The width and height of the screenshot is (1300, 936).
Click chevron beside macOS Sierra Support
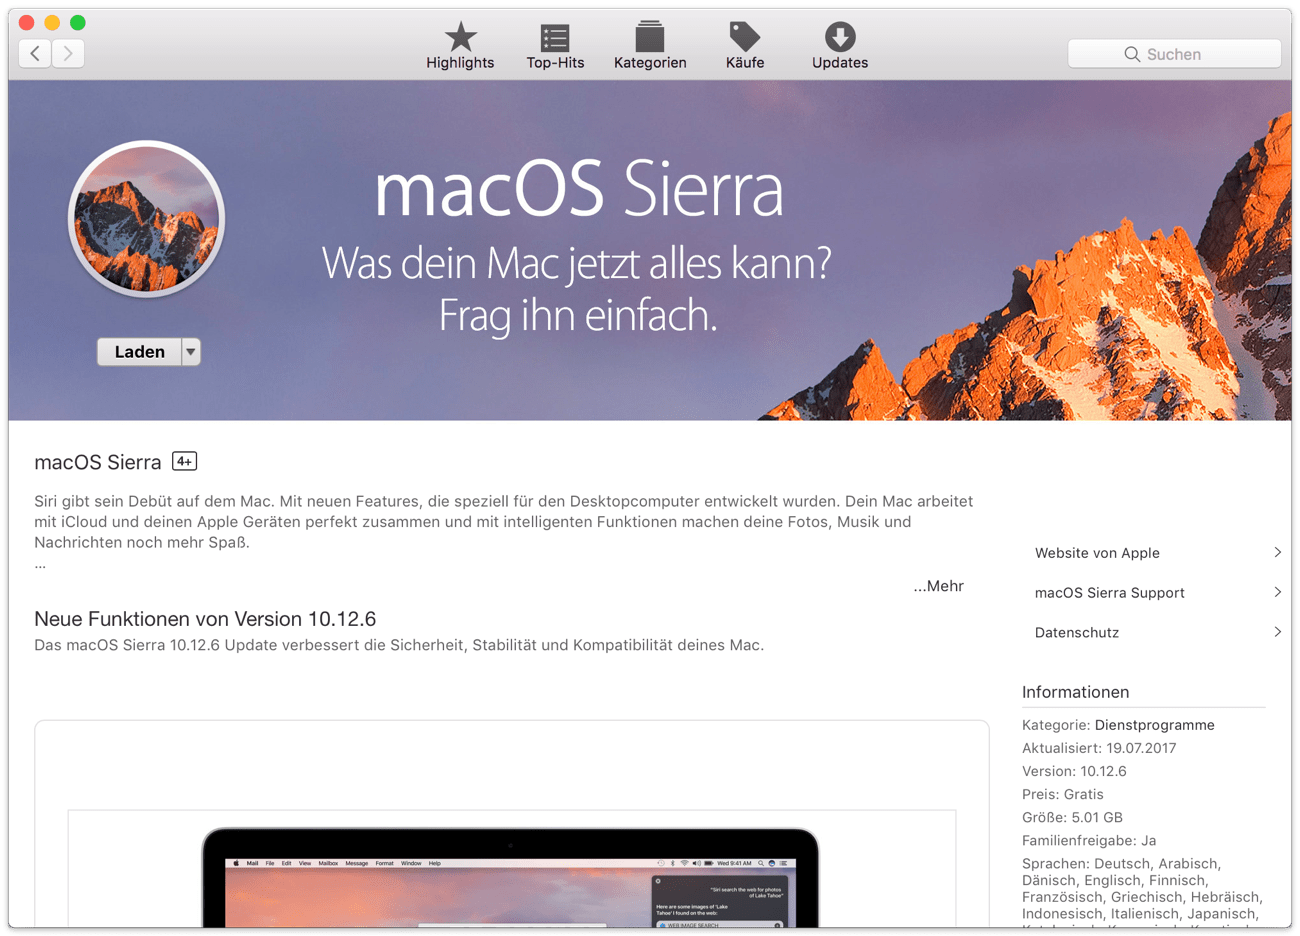[1277, 592]
